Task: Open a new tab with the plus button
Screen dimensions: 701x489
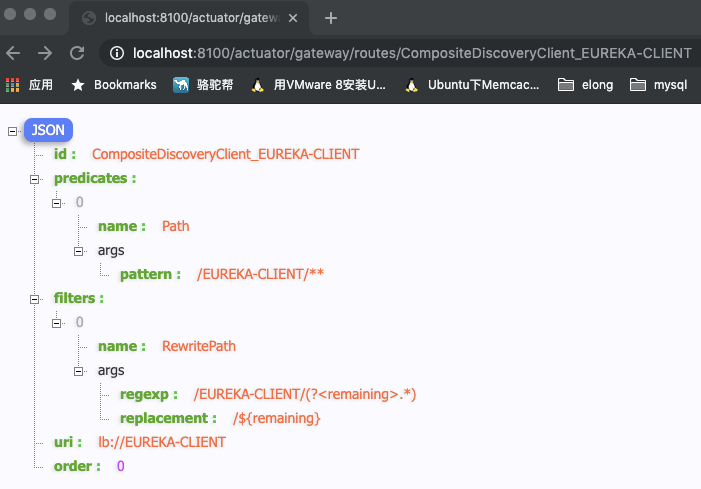Action: pyautogui.click(x=331, y=18)
